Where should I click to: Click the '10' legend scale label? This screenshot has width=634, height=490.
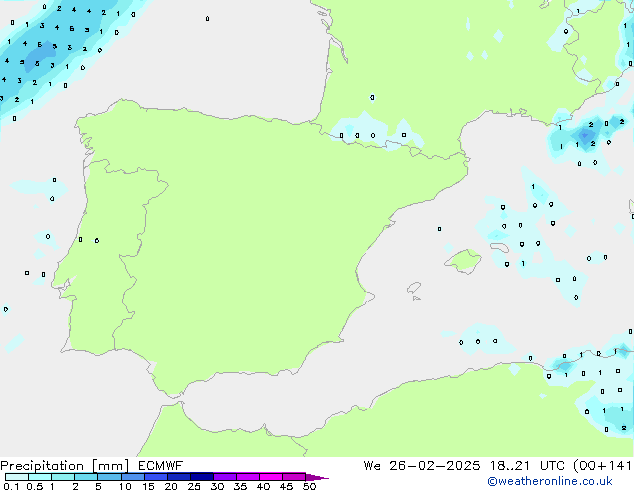point(125,486)
